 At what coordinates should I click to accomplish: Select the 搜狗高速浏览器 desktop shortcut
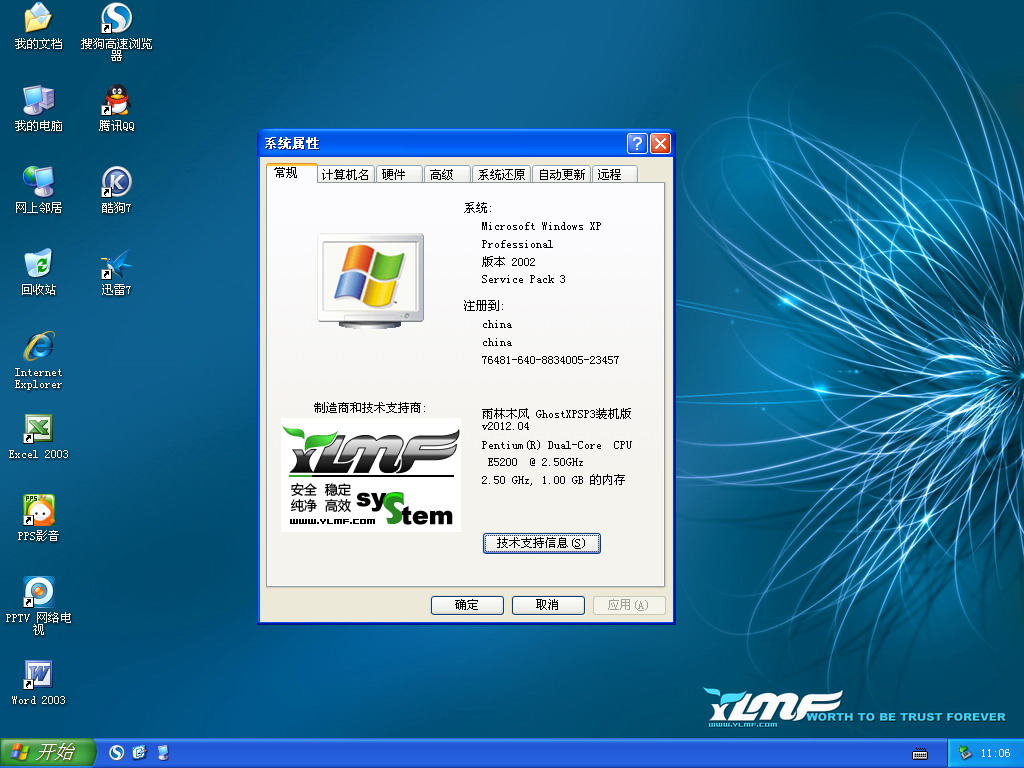coord(117,19)
